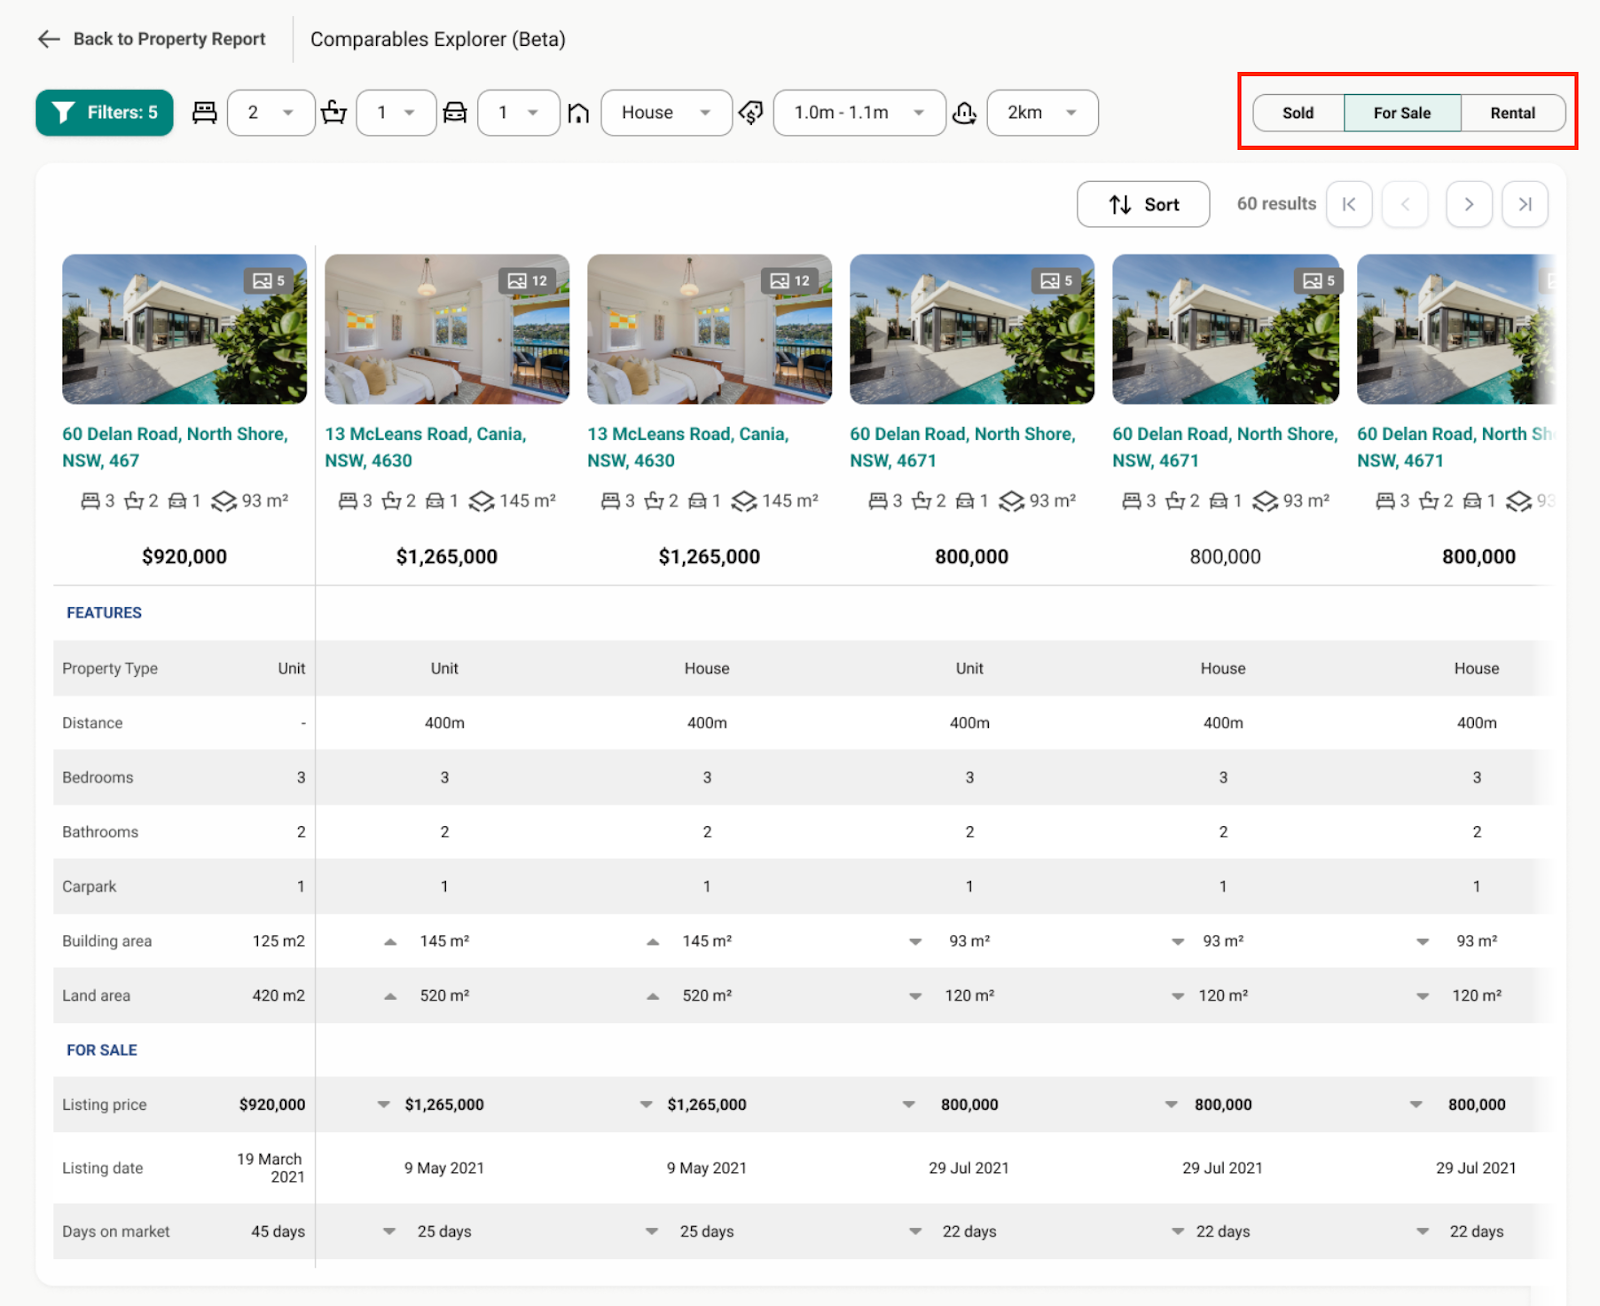The height and width of the screenshot is (1306, 1600).
Task: Click the Filters: 5 button
Action: click(104, 113)
